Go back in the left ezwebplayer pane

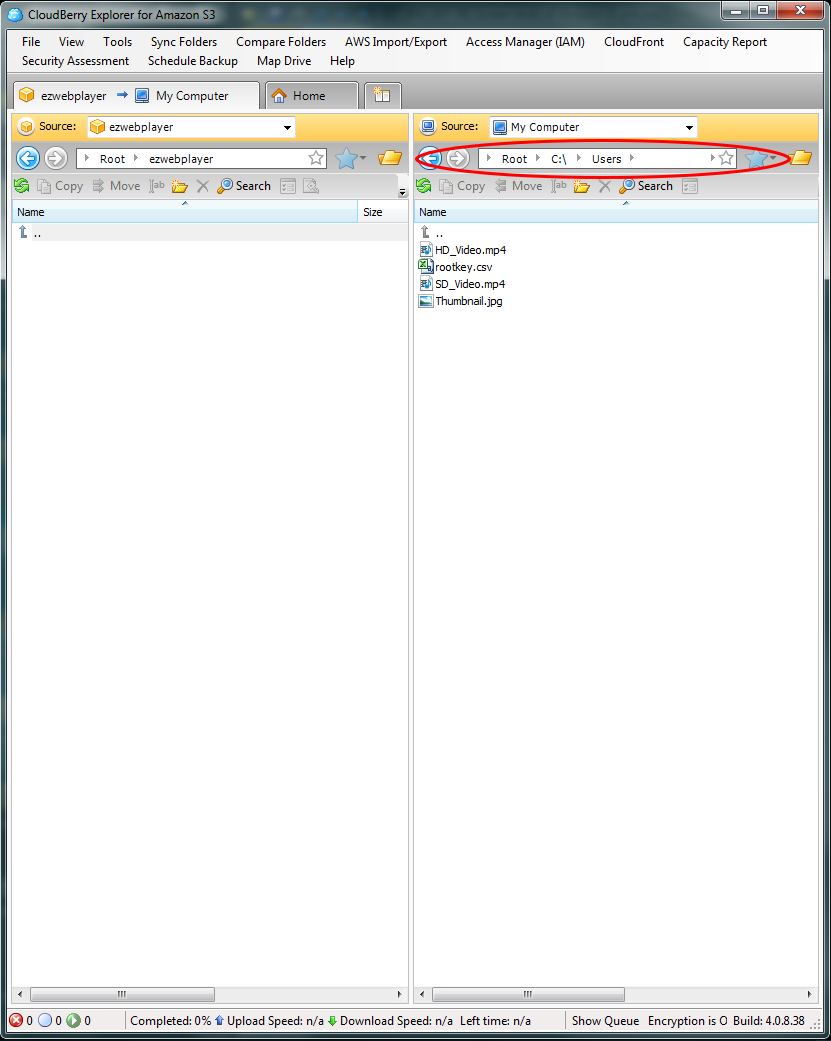click(28, 159)
